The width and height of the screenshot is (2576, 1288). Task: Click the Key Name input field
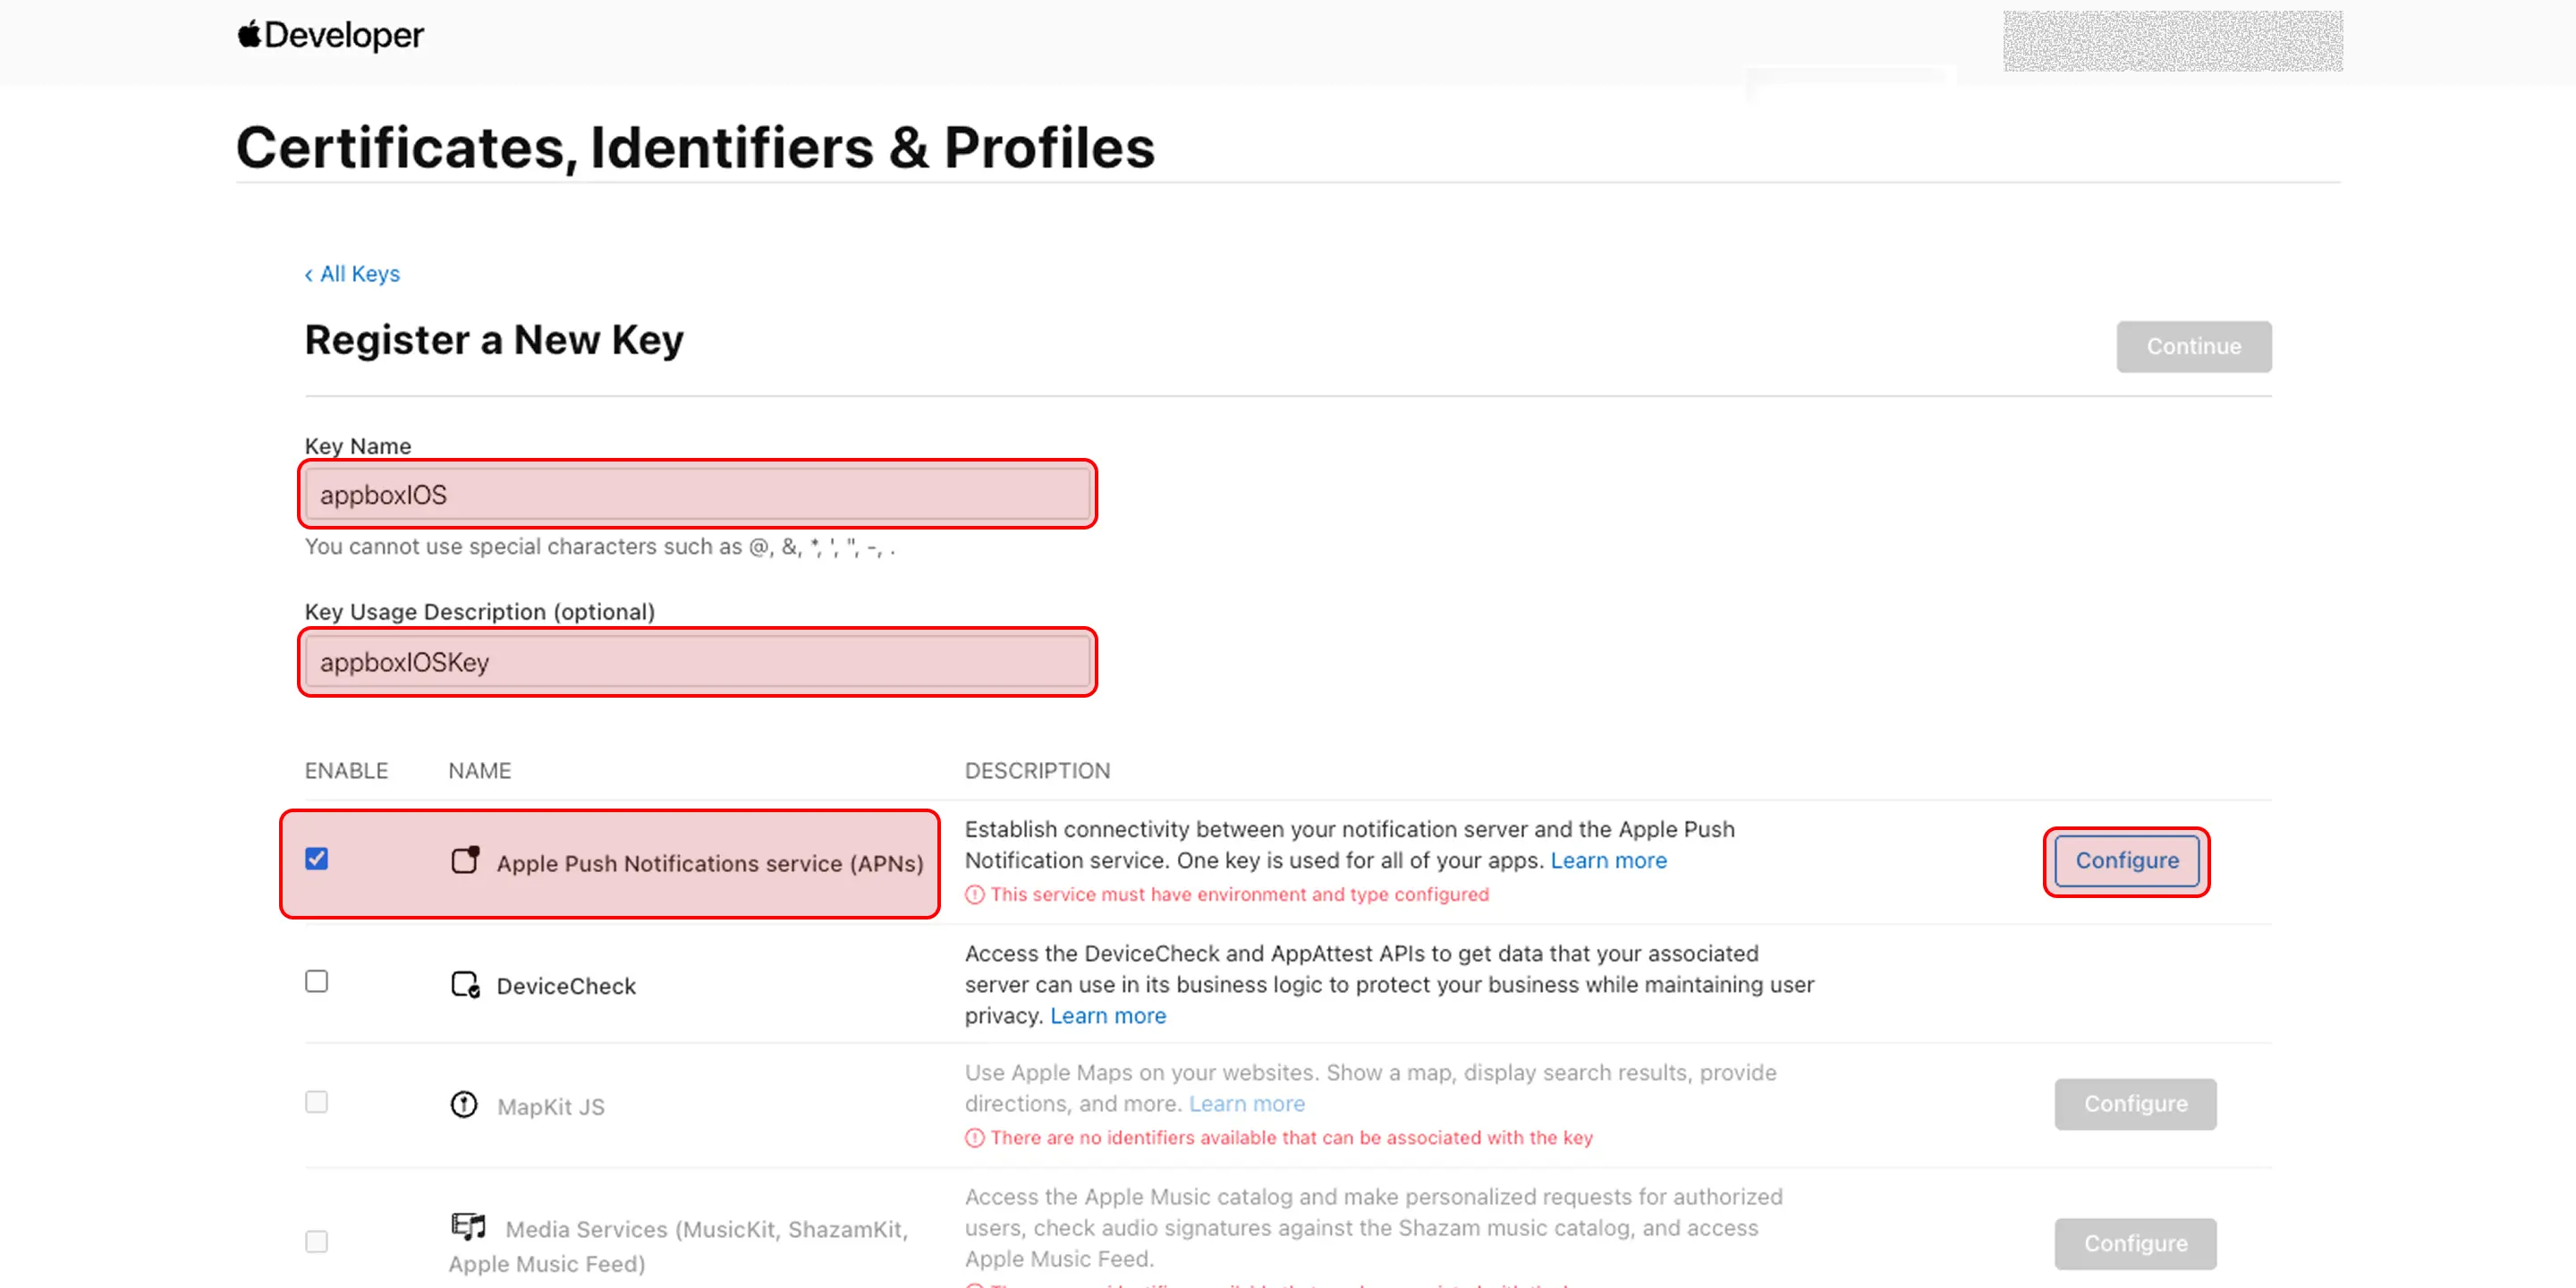point(697,495)
